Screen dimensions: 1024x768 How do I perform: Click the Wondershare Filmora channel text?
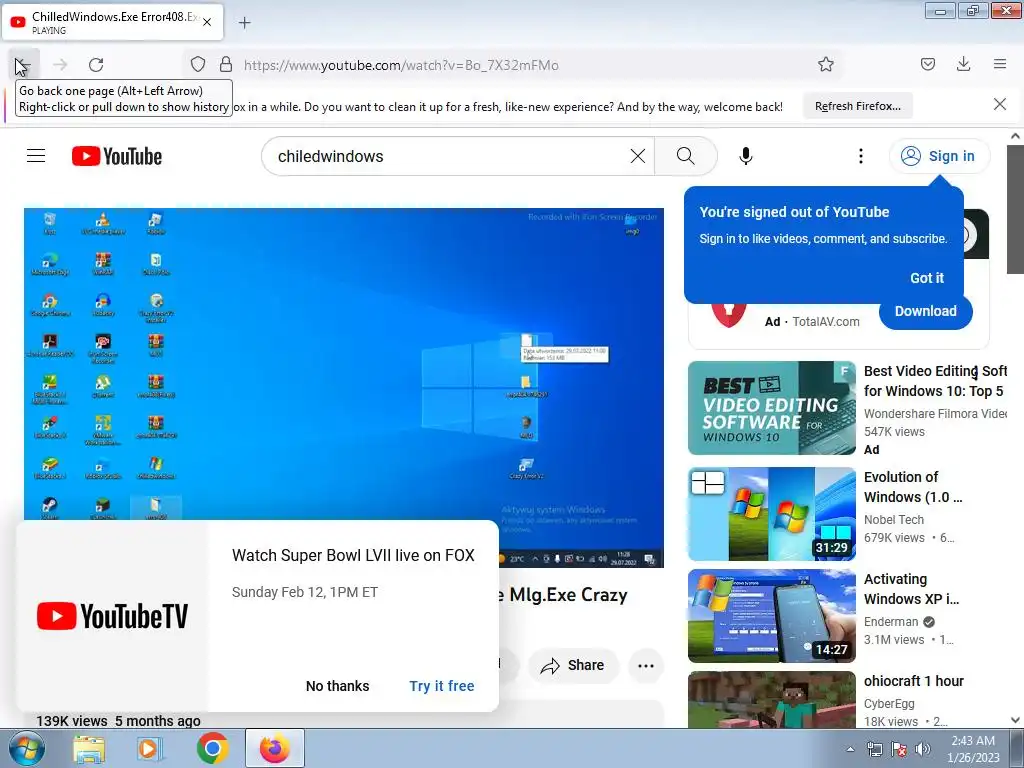(935, 413)
